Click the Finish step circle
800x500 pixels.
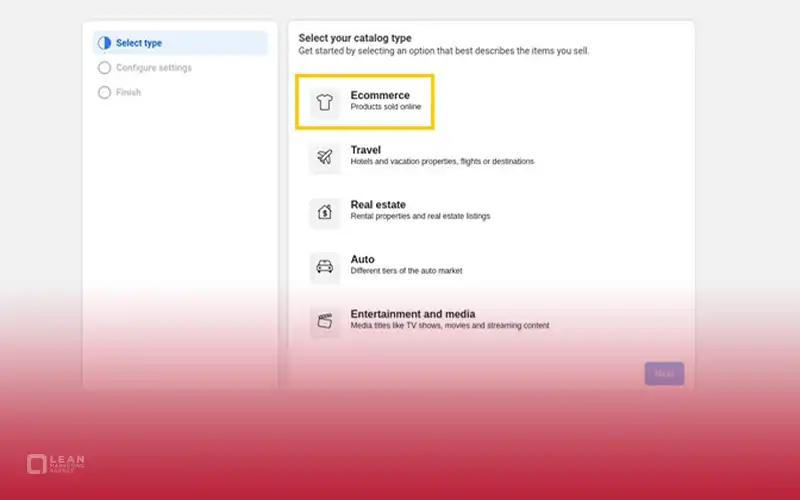104,93
